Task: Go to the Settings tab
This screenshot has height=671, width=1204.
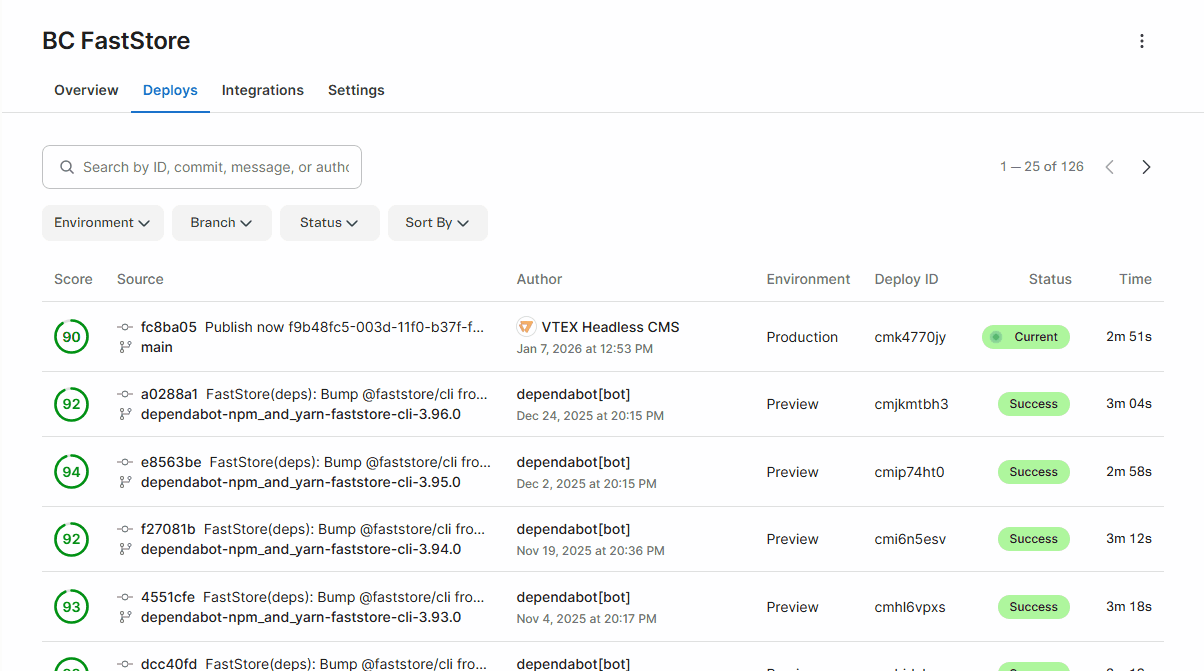Action: [x=356, y=90]
